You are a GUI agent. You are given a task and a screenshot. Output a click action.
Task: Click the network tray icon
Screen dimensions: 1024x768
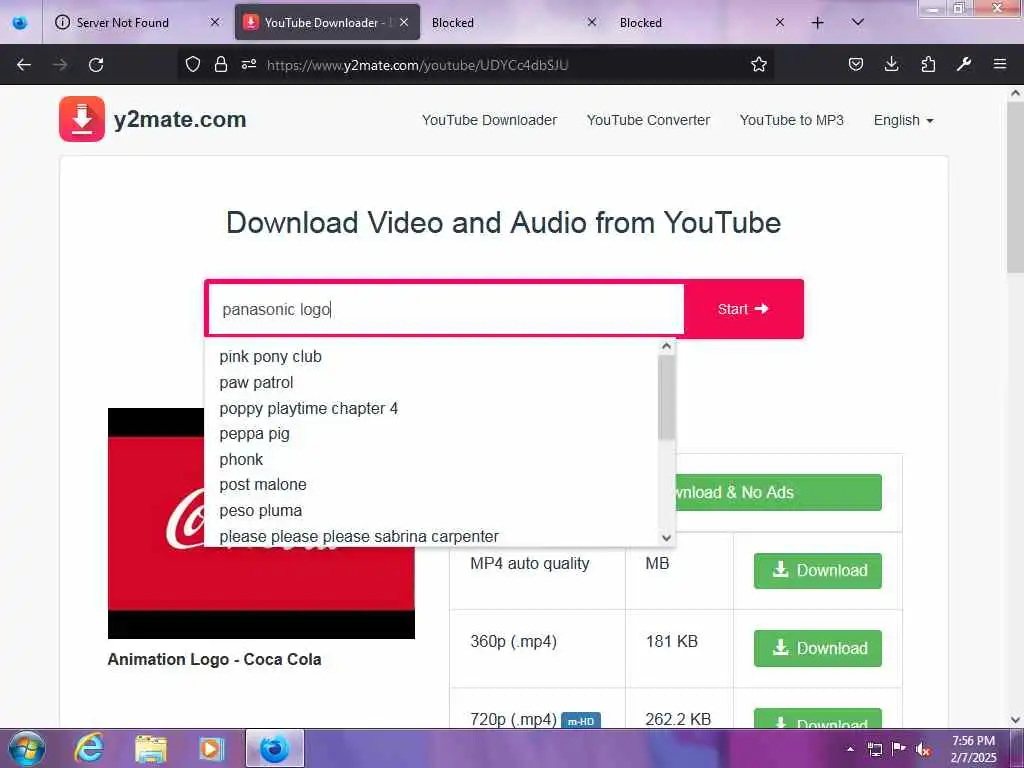click(x=875, y=749)
